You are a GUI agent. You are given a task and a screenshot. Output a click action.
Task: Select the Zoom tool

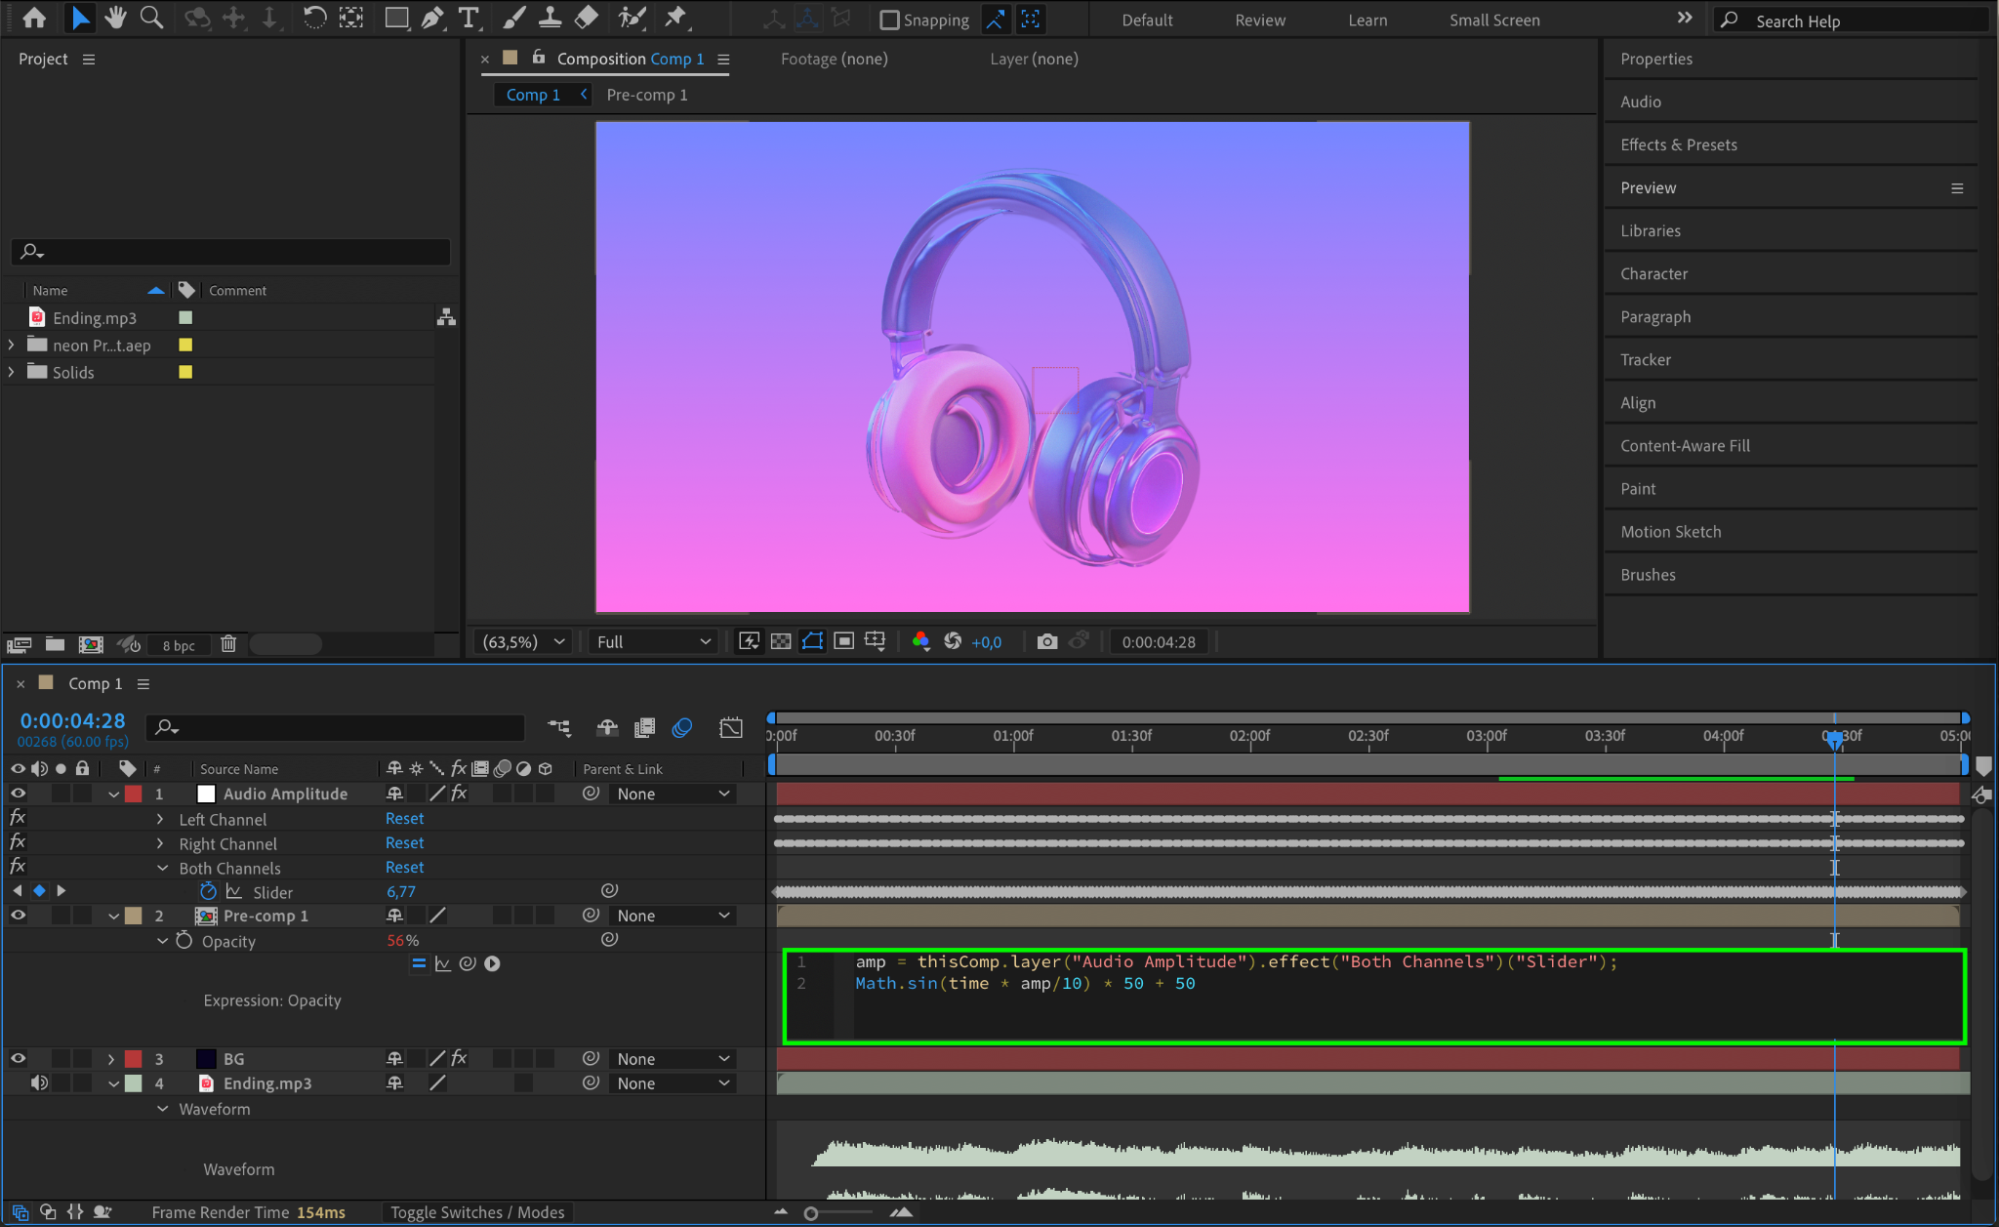tap(151, 18)
